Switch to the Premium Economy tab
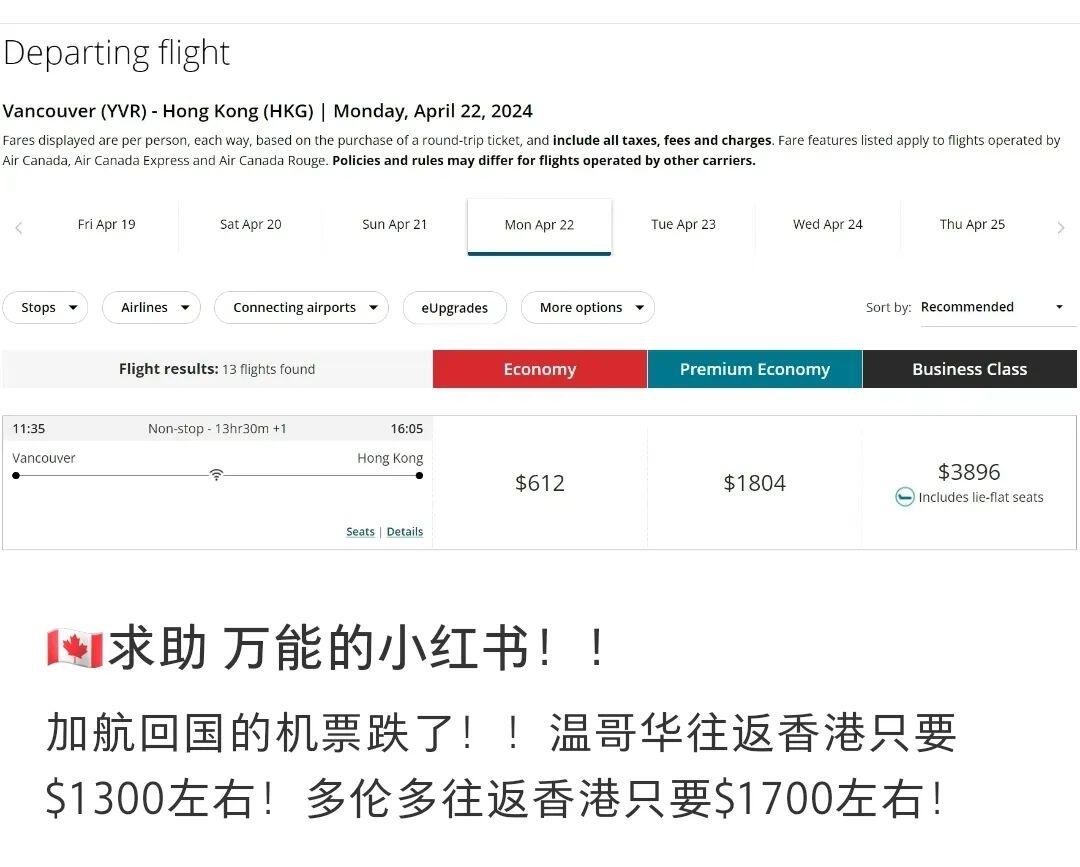 click(755, 369)
